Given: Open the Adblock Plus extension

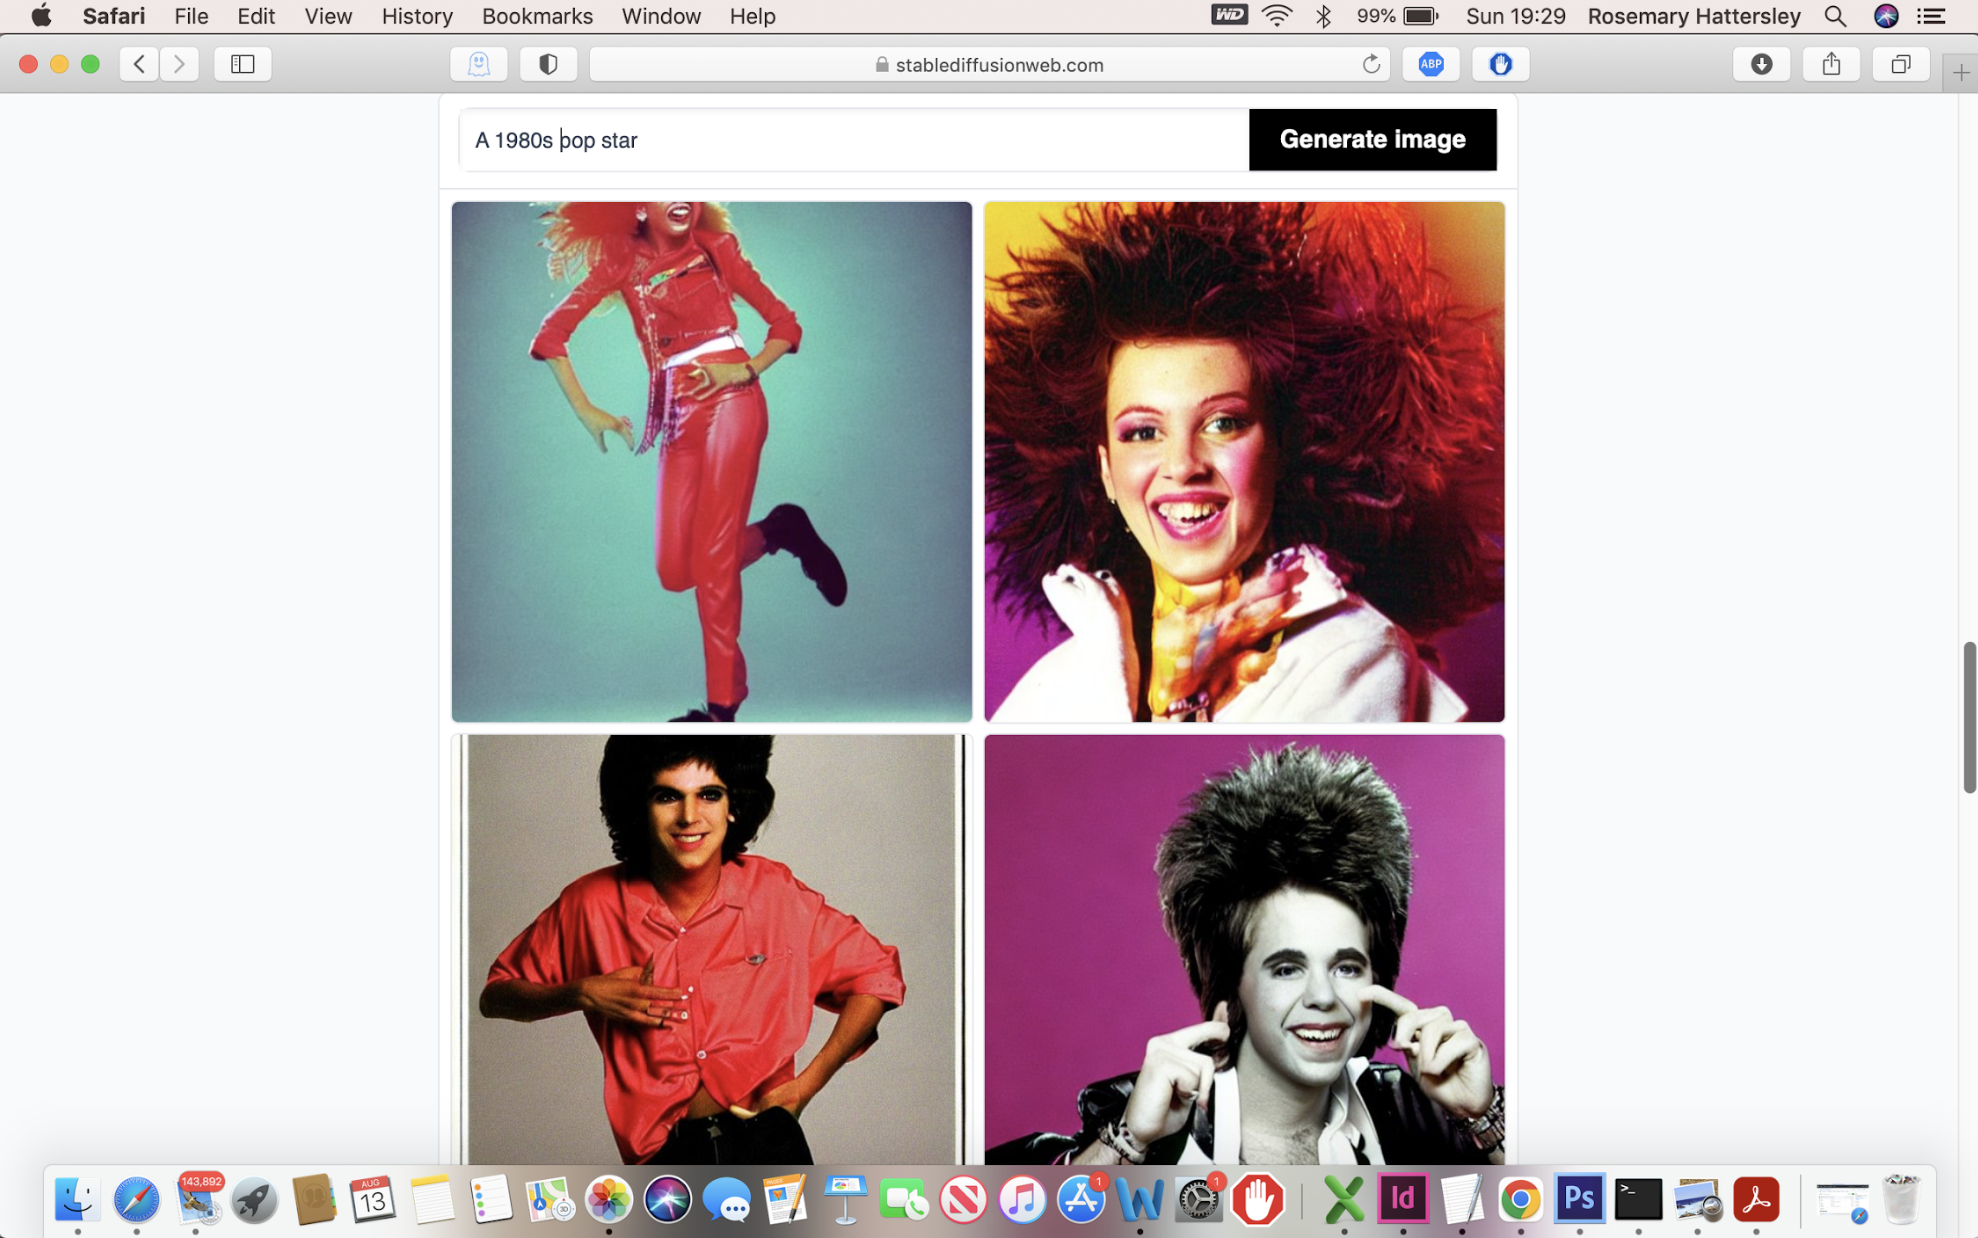Looking at the screenshot, I should (1430, 64).
